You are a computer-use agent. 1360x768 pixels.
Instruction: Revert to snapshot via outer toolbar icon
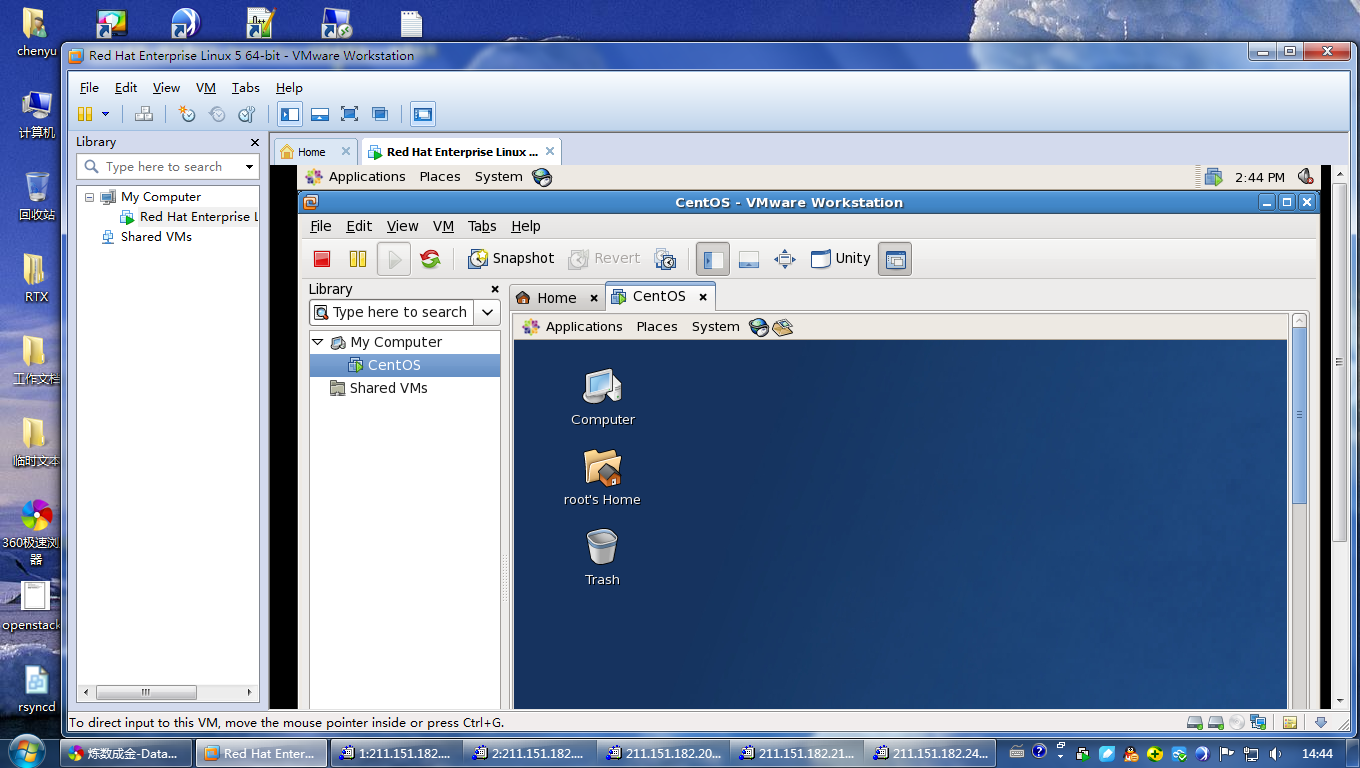(217, 114)
